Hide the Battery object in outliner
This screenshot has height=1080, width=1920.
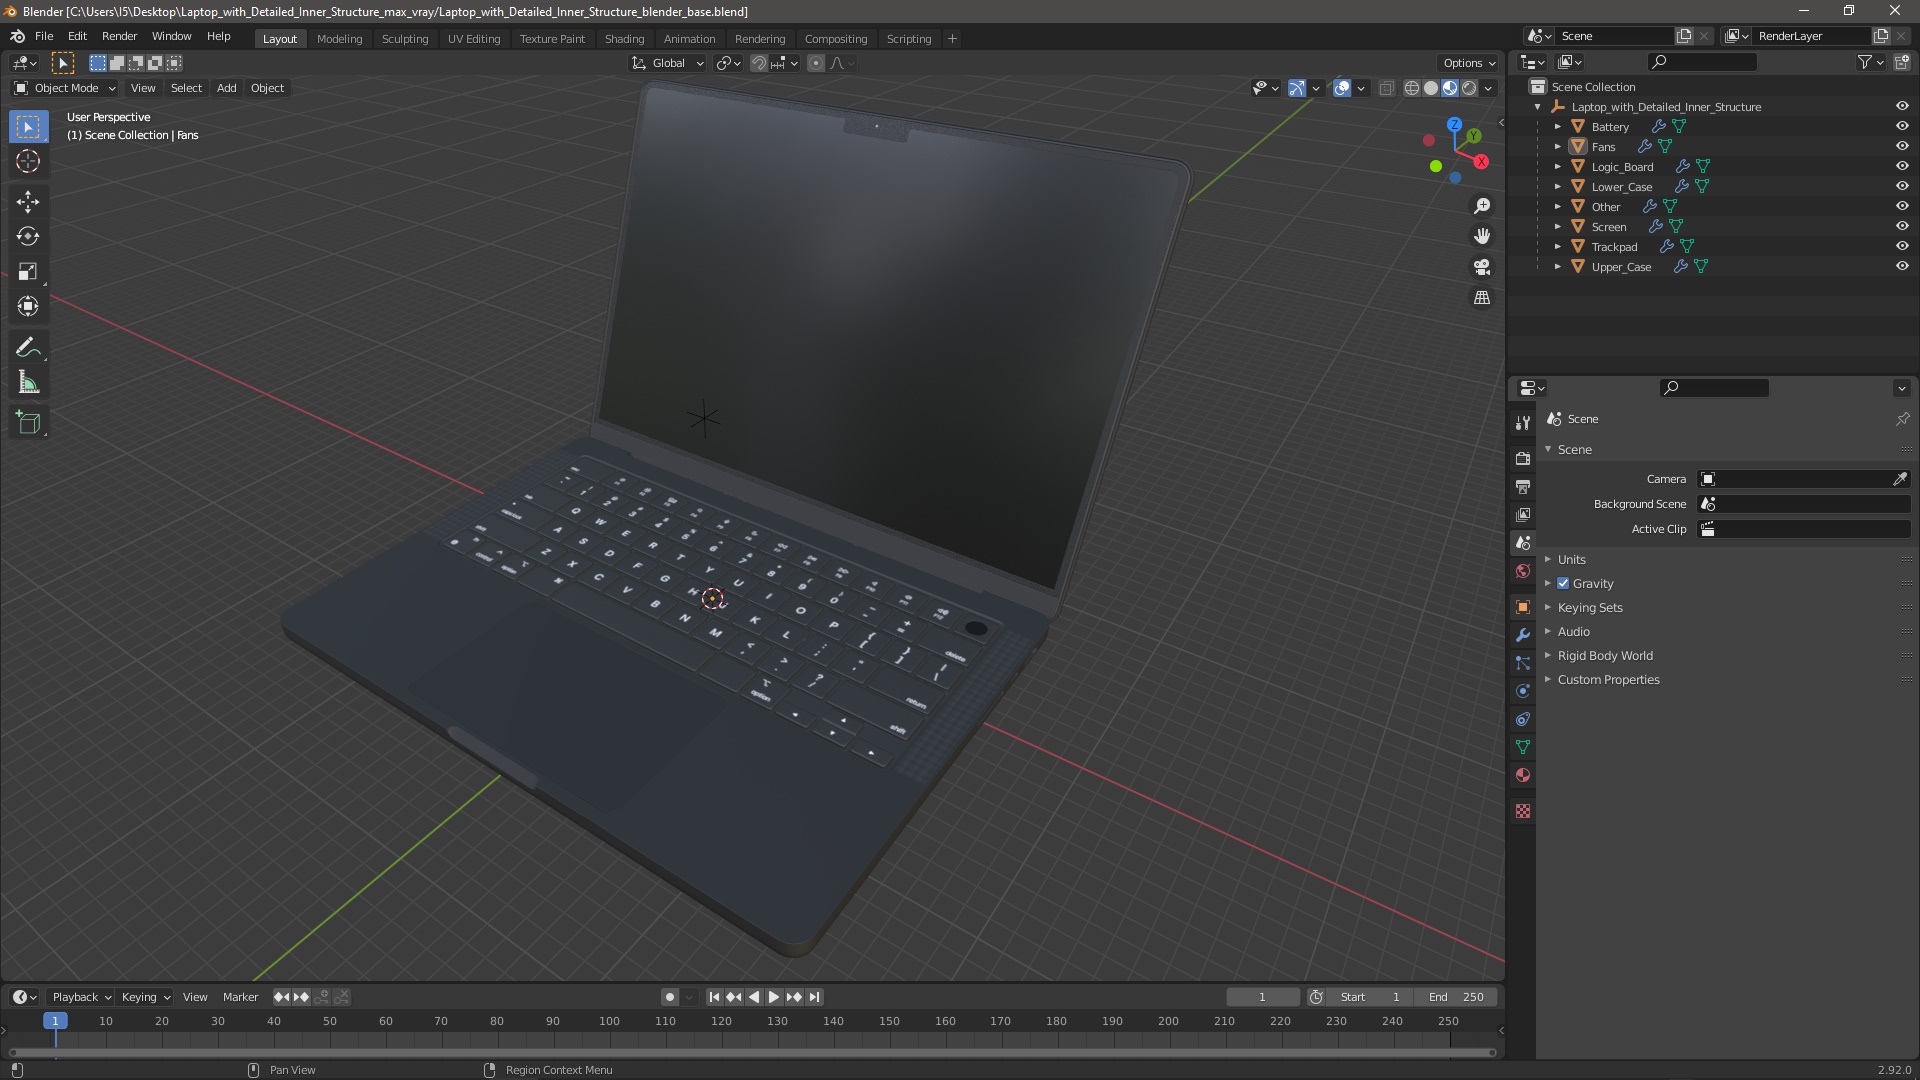(1902, 126)
